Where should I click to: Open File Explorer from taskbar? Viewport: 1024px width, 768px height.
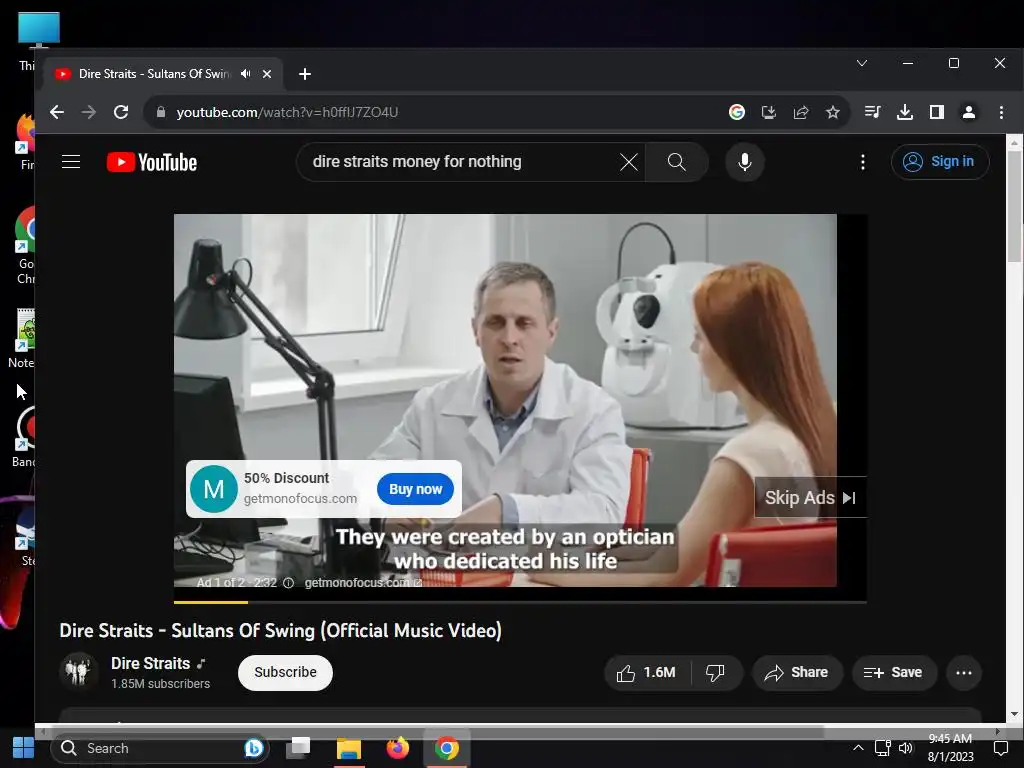pos(349,748)
